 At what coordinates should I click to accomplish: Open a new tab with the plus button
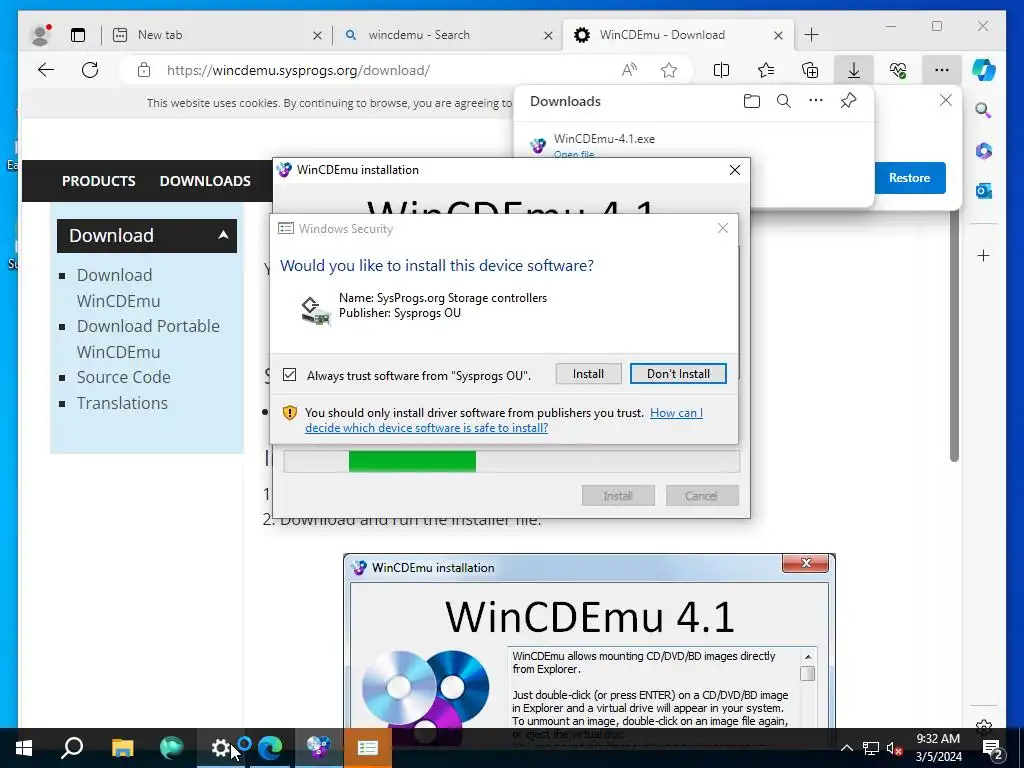click(811, 35)
